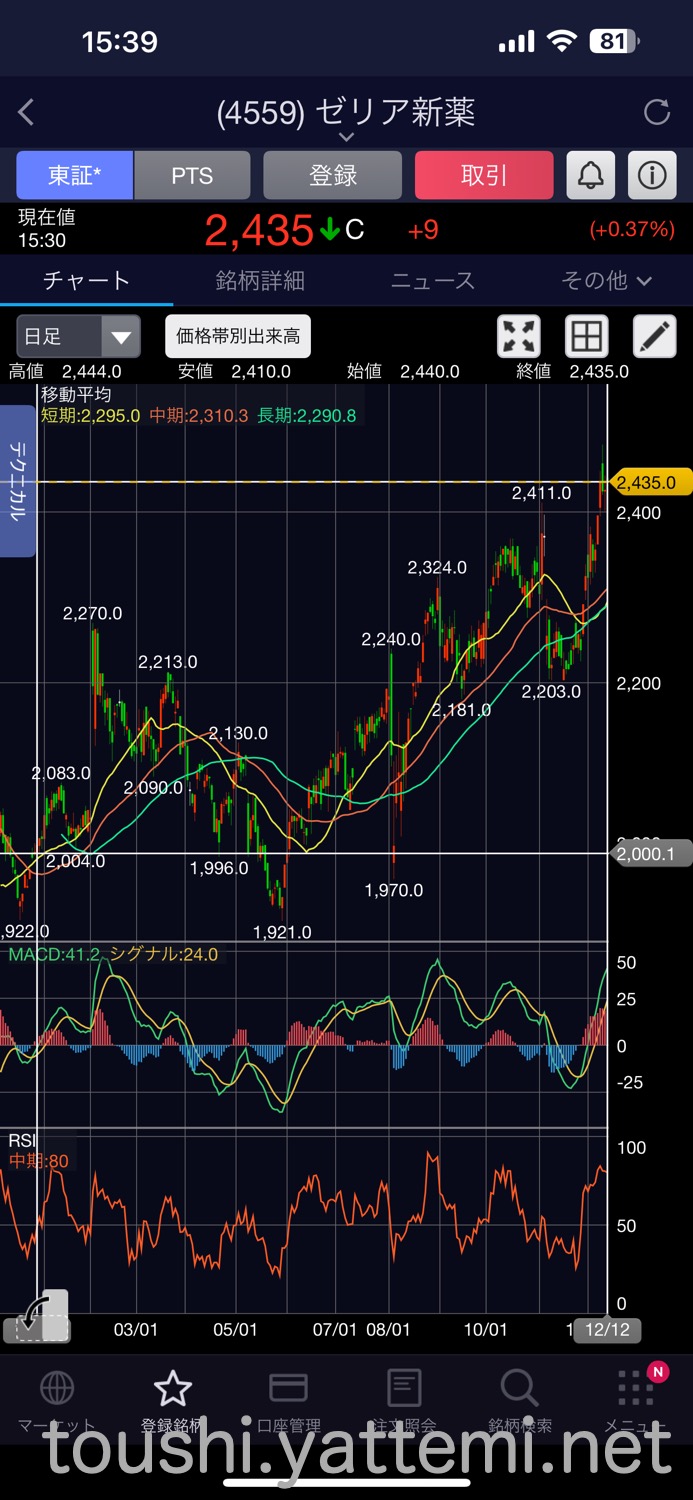Expand chart to fullscreen
The width and height of the screenshot is (693, 1500).
pyautogui.click(x=519, y=336)
